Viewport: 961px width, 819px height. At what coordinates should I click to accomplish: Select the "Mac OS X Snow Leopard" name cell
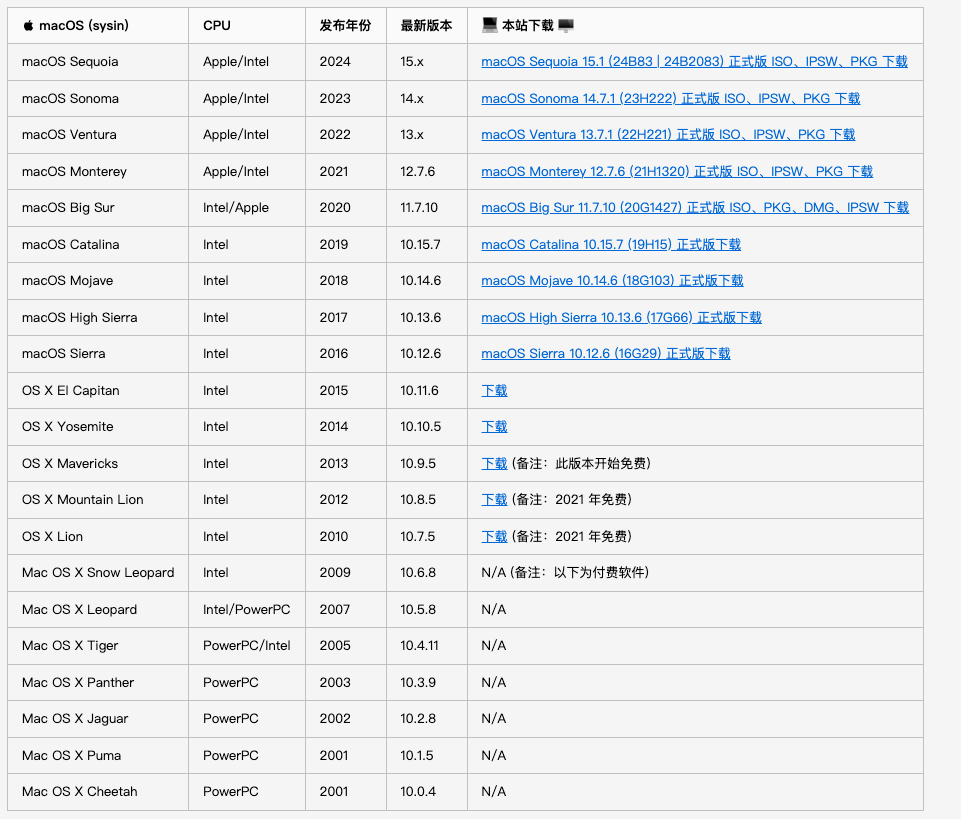click(x=98, y=573)
